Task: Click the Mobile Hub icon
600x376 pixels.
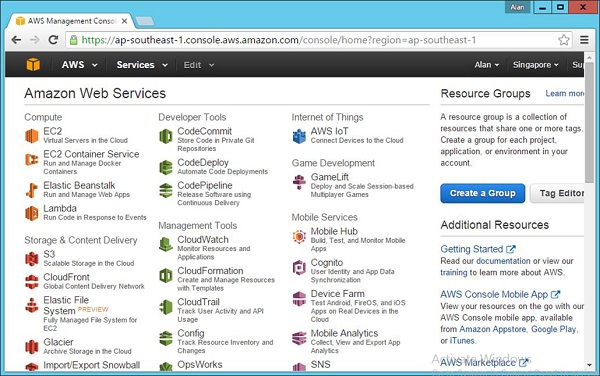Action: [299, 236]
